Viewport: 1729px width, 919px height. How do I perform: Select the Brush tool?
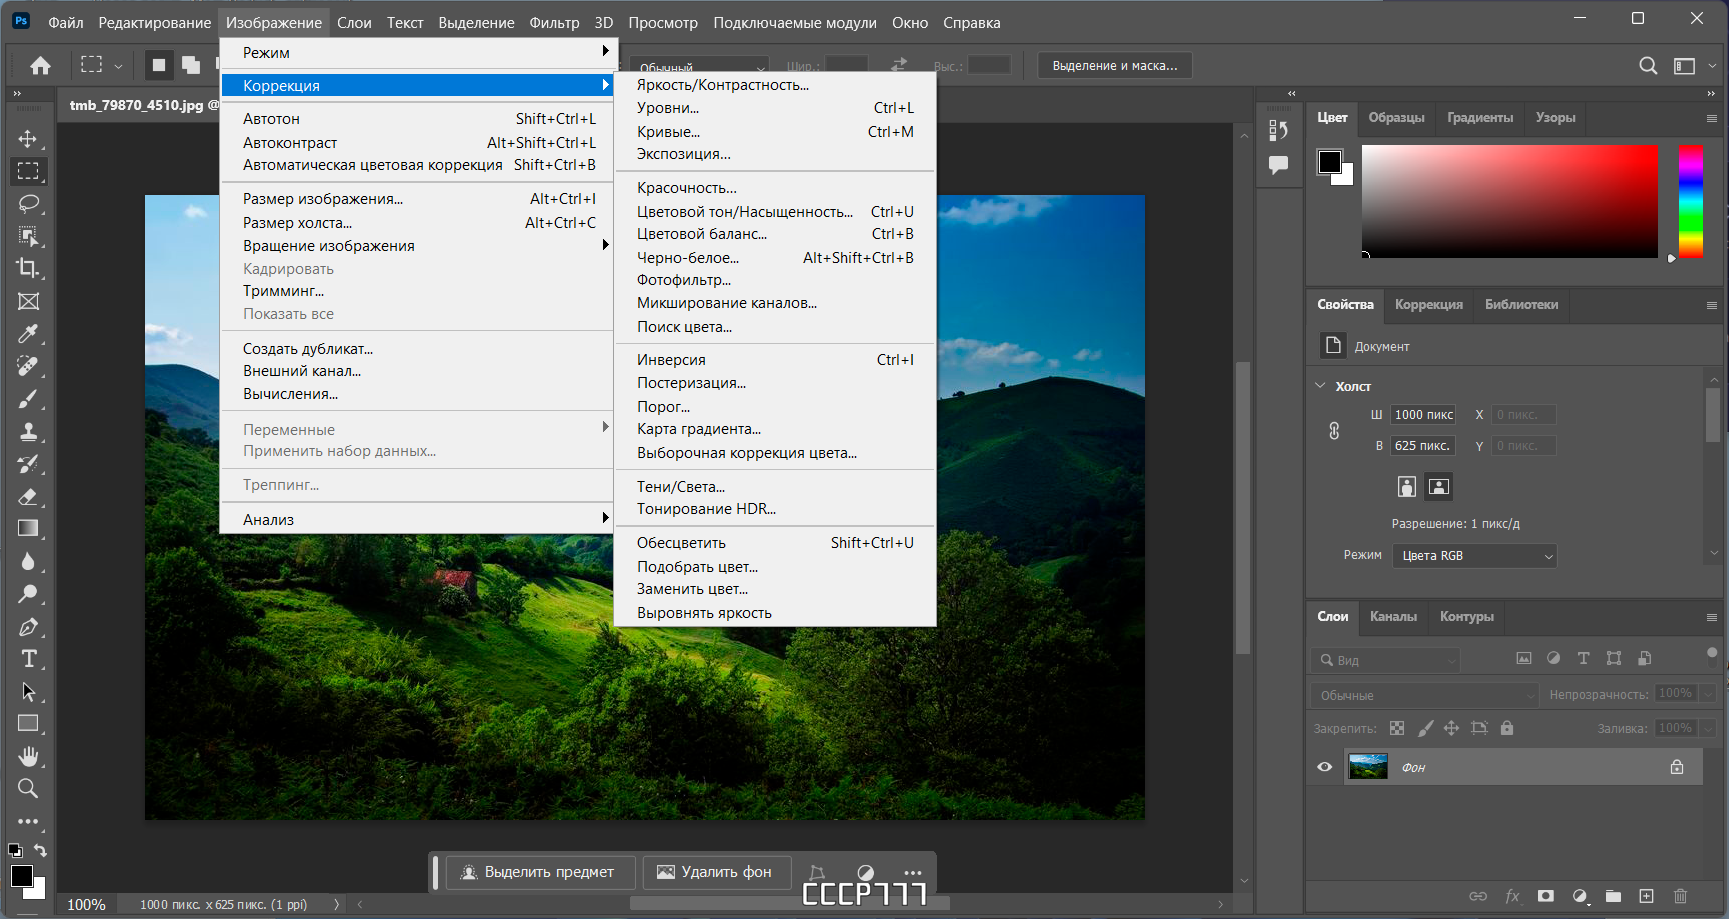tap(28, 399)
